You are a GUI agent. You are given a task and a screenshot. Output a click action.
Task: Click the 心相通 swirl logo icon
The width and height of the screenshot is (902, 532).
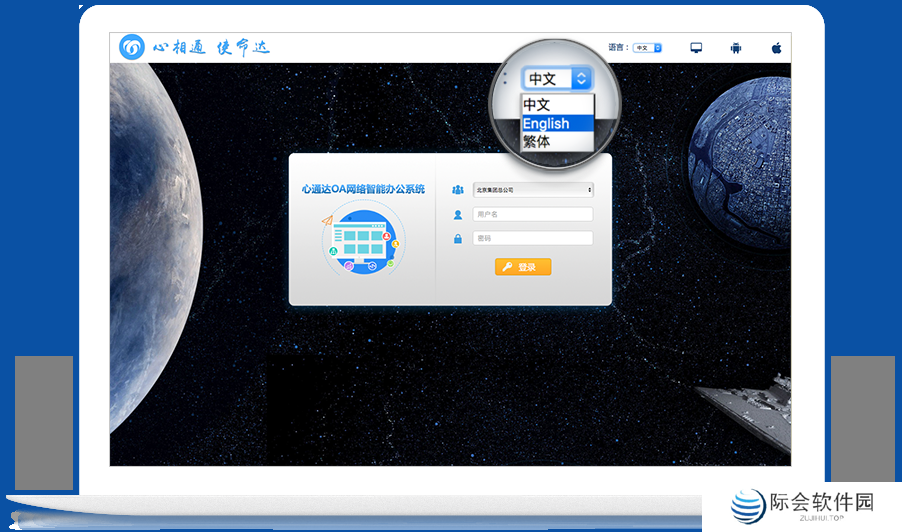click(132, 47)
